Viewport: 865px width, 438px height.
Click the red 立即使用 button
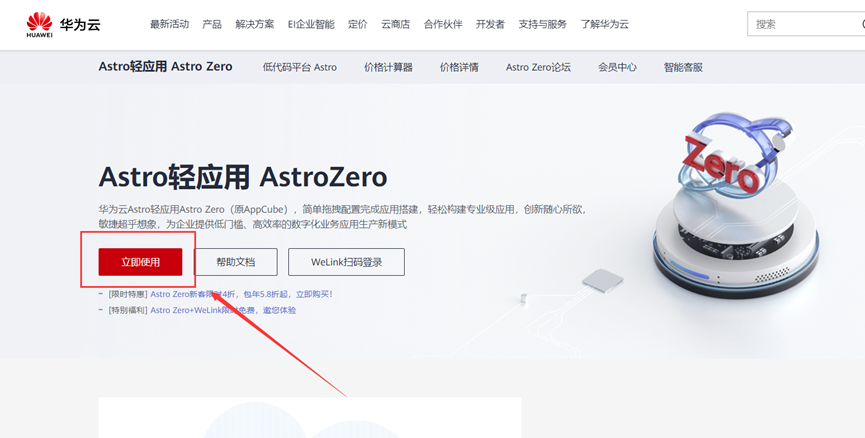pos(140,262)
